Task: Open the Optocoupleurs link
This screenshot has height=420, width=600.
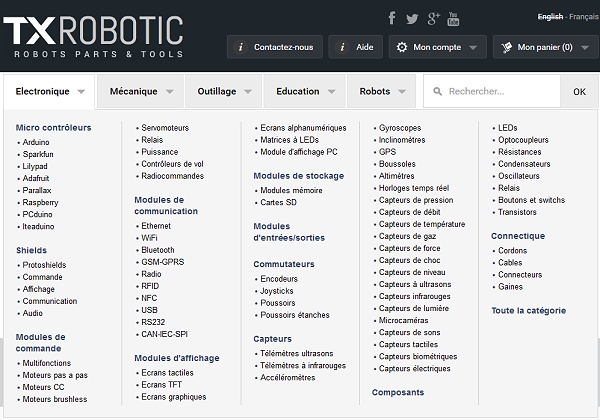Action: pos(523,140)
